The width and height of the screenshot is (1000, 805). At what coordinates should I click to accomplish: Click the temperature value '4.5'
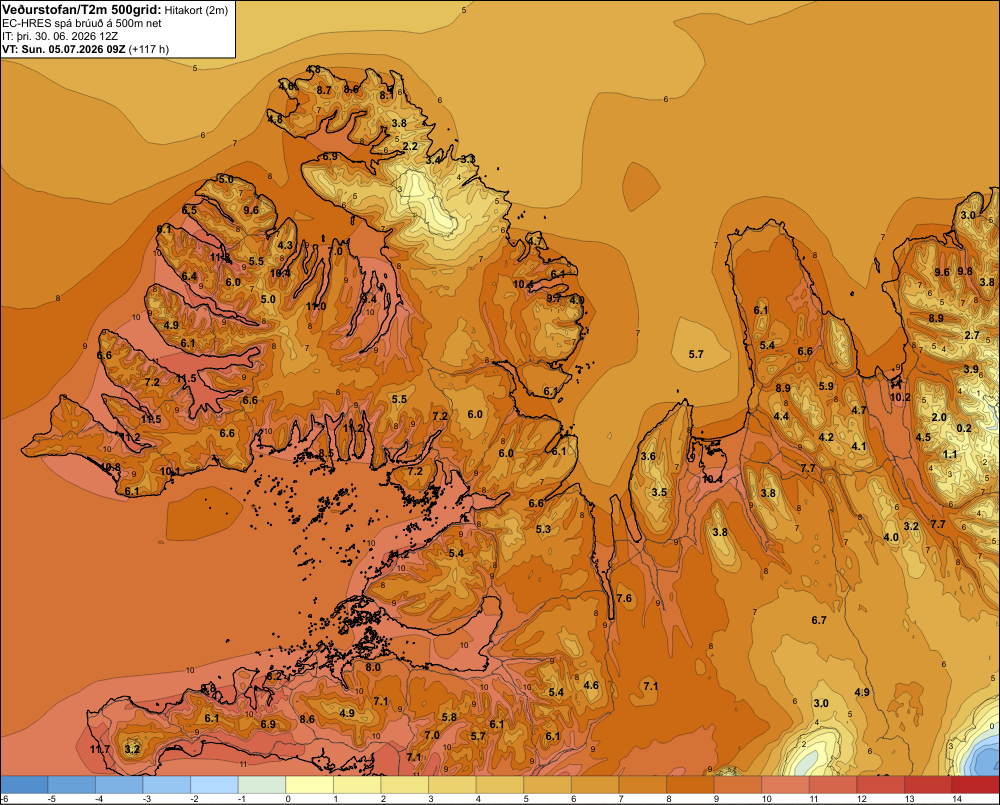(923, 437)
